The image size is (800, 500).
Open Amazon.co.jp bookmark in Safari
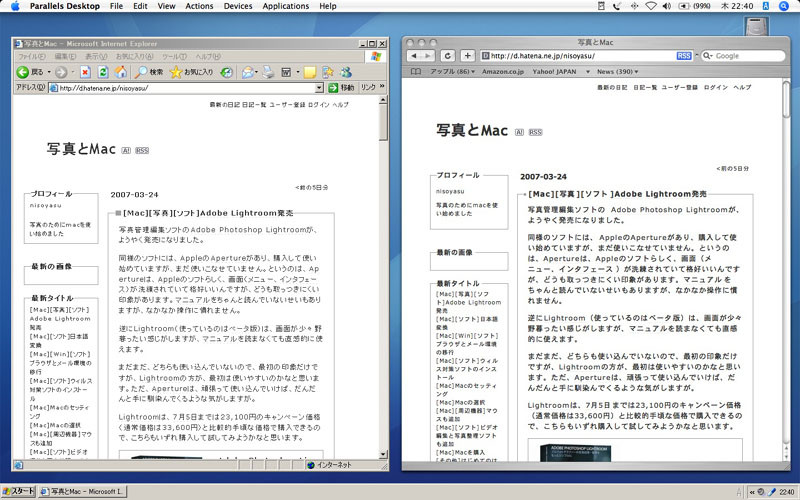[503, 71]
